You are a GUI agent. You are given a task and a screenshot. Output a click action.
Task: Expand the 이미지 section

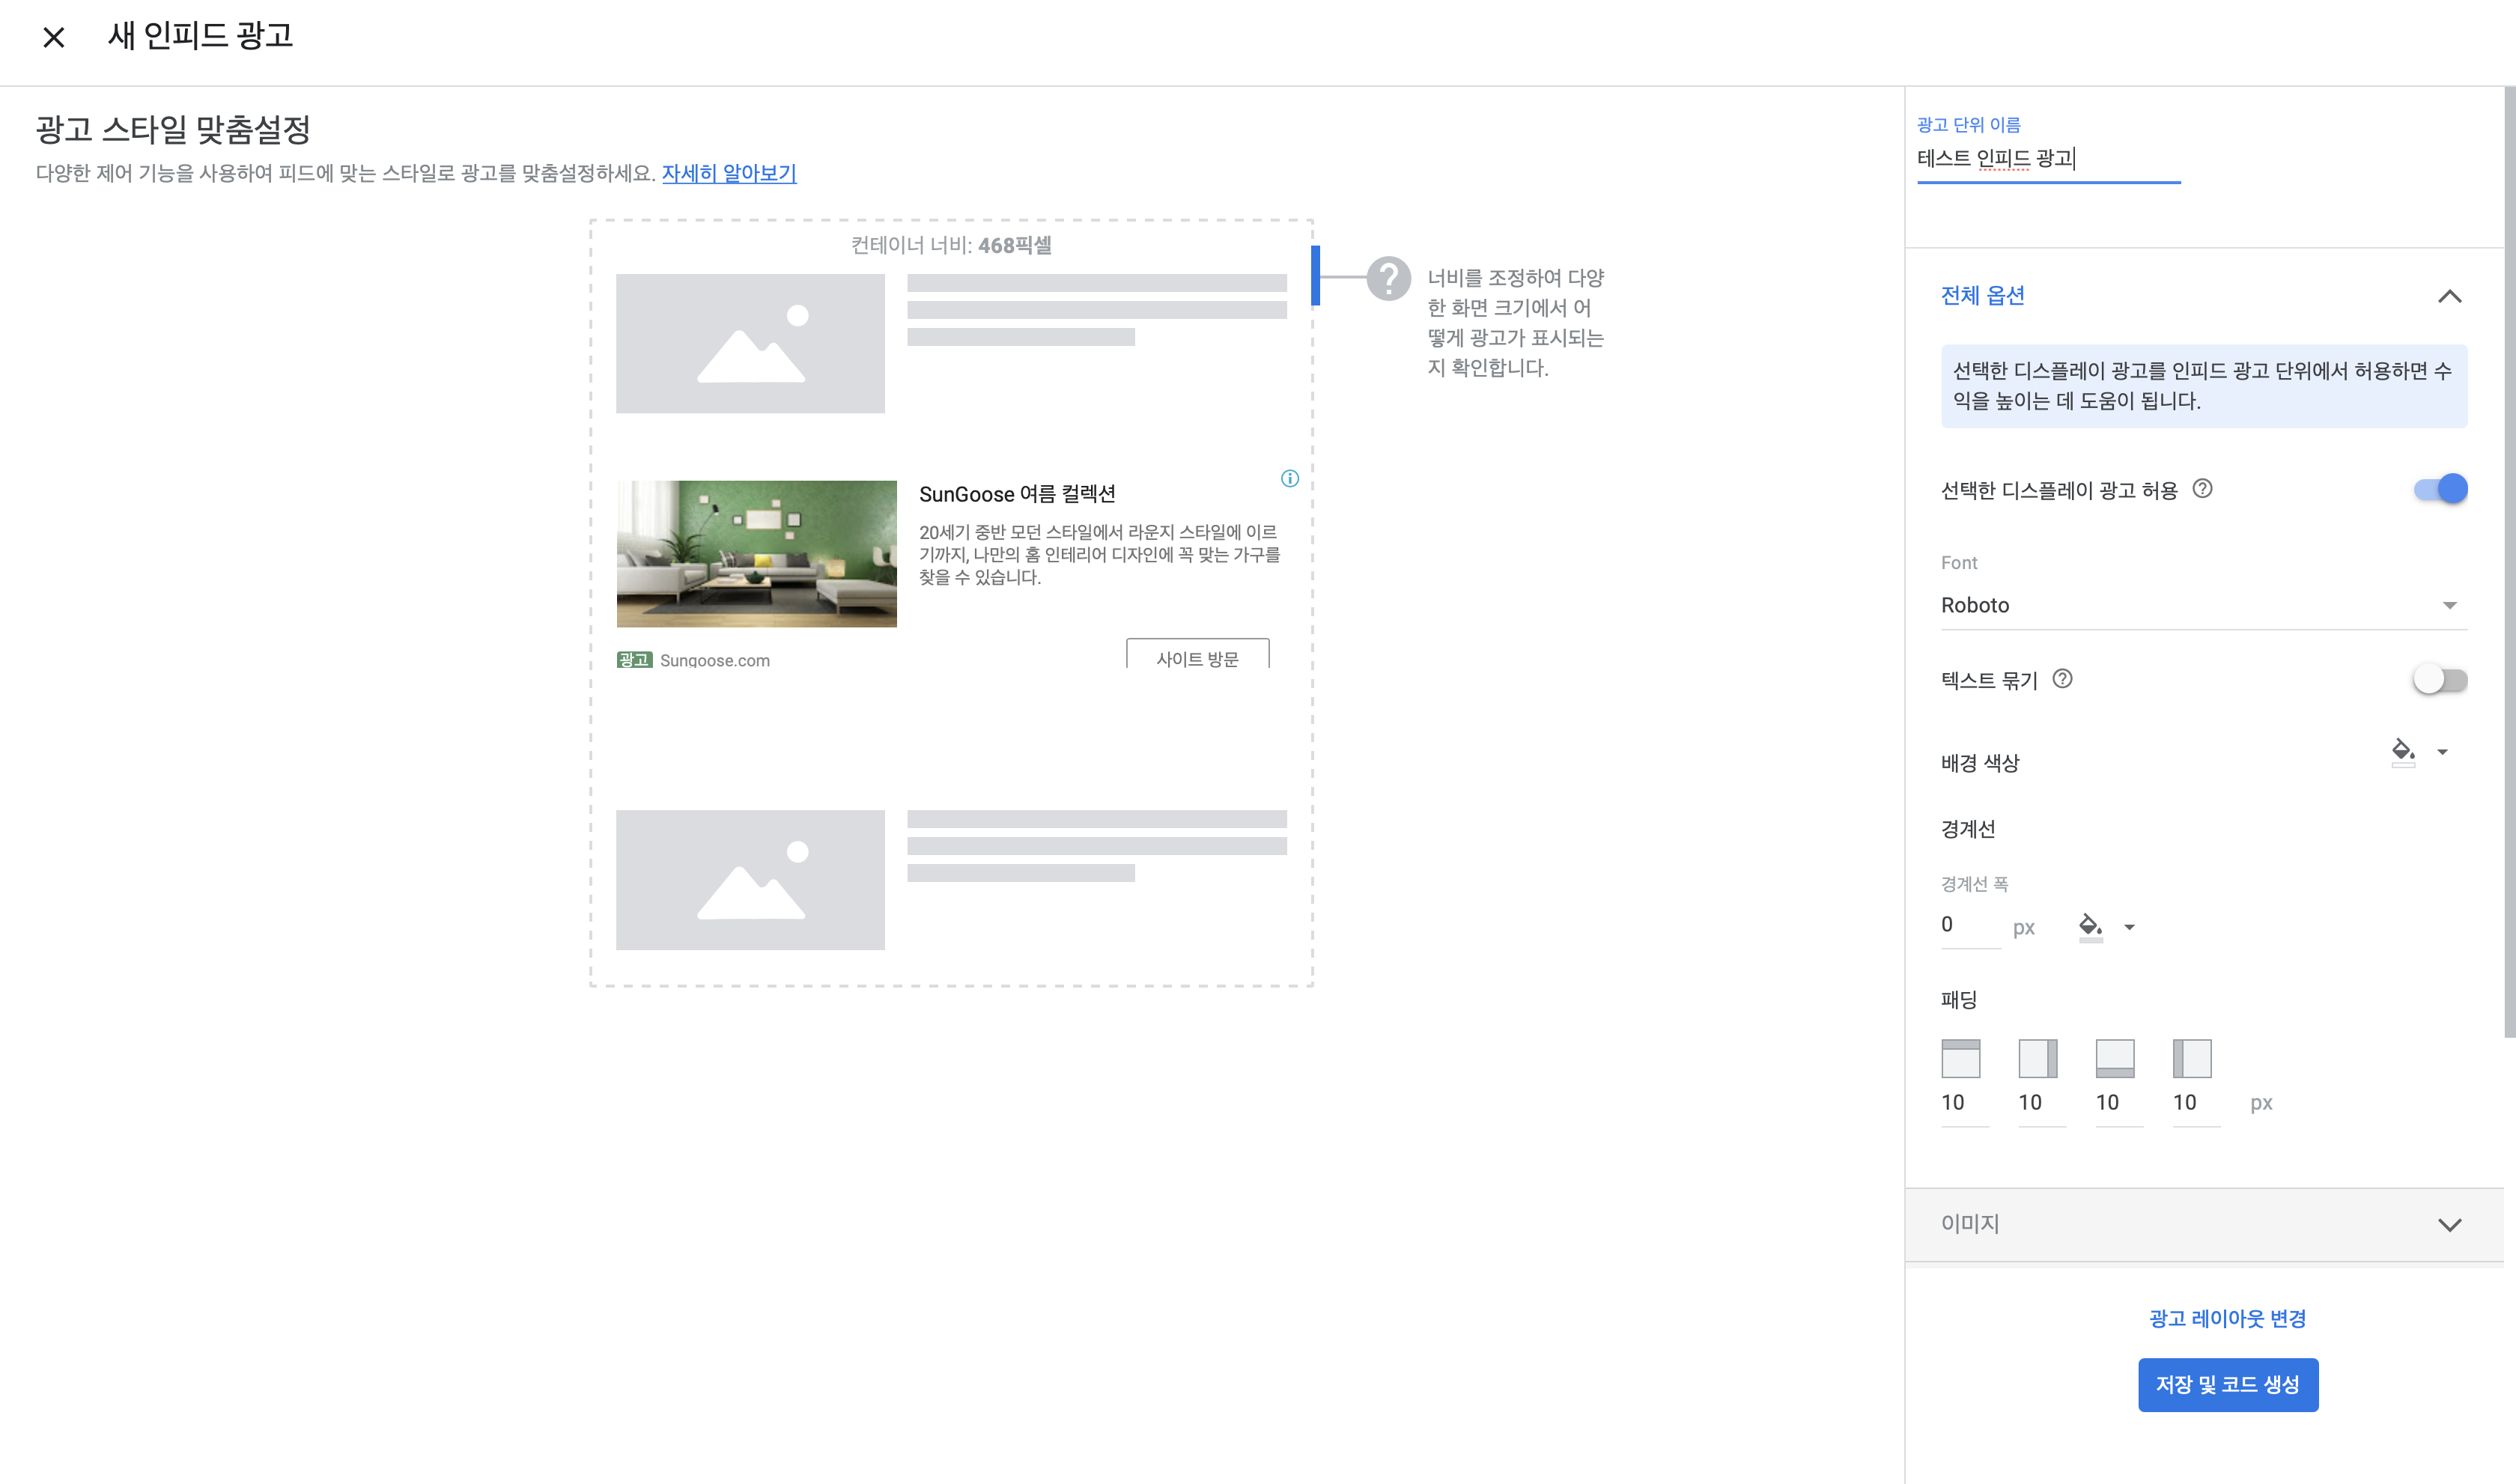pos(2449,1225)
